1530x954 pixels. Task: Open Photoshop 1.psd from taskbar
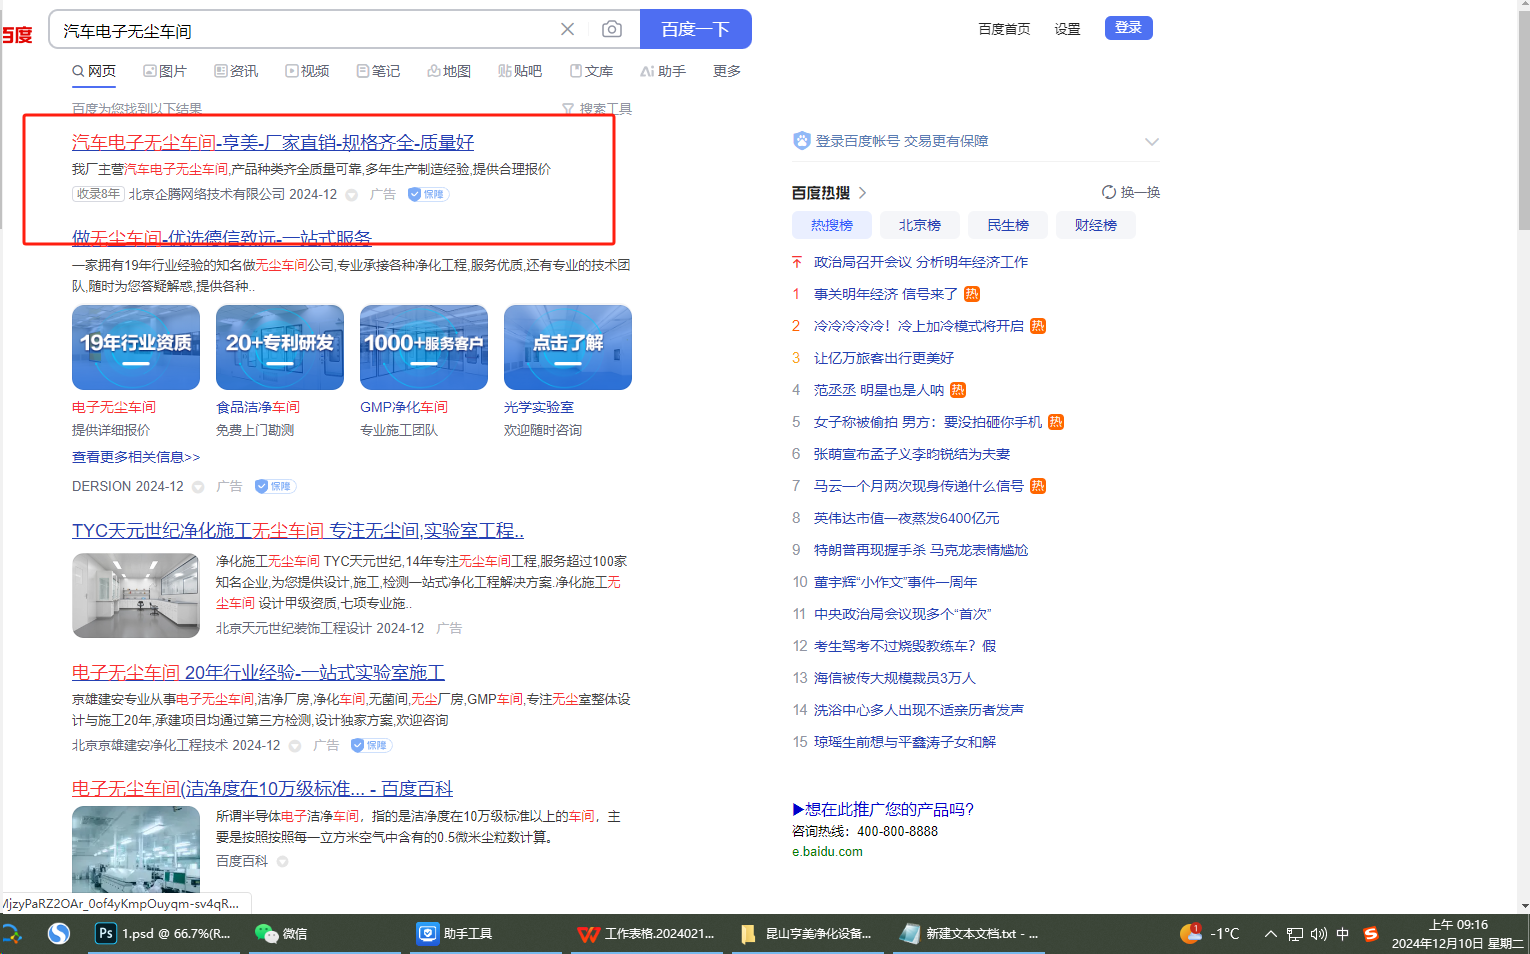coord(164,933)
